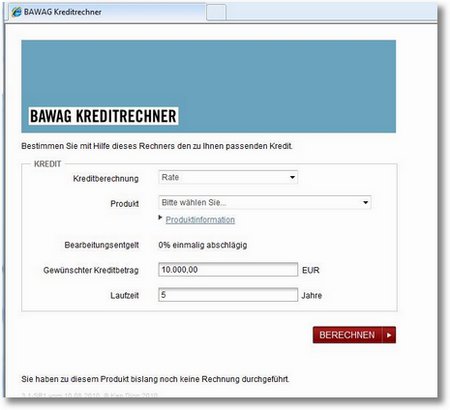Focus the Gewünschter Kreditbetrag input field
Viewport: 450px width, 410px height.
(228, 269)
